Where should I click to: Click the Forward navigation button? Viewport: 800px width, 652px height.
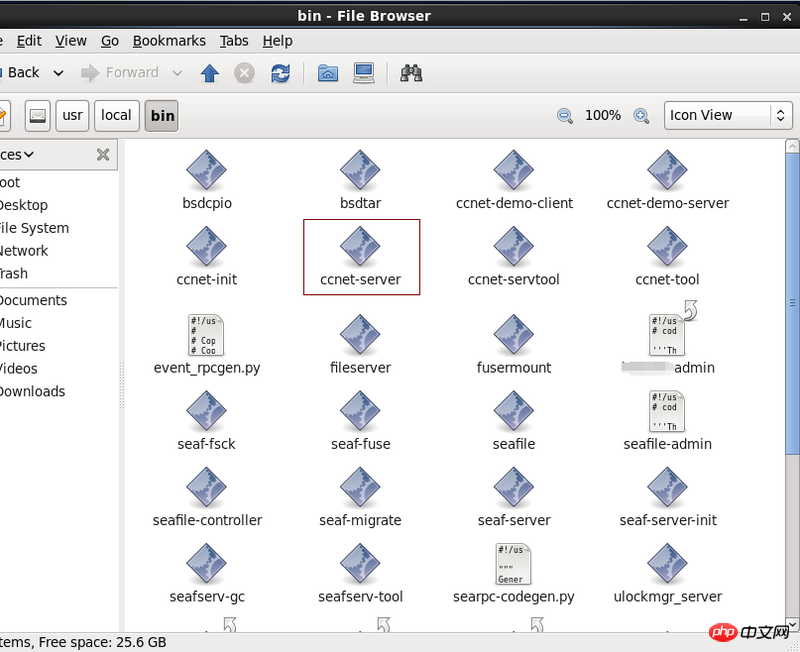(x=120, y=73)
